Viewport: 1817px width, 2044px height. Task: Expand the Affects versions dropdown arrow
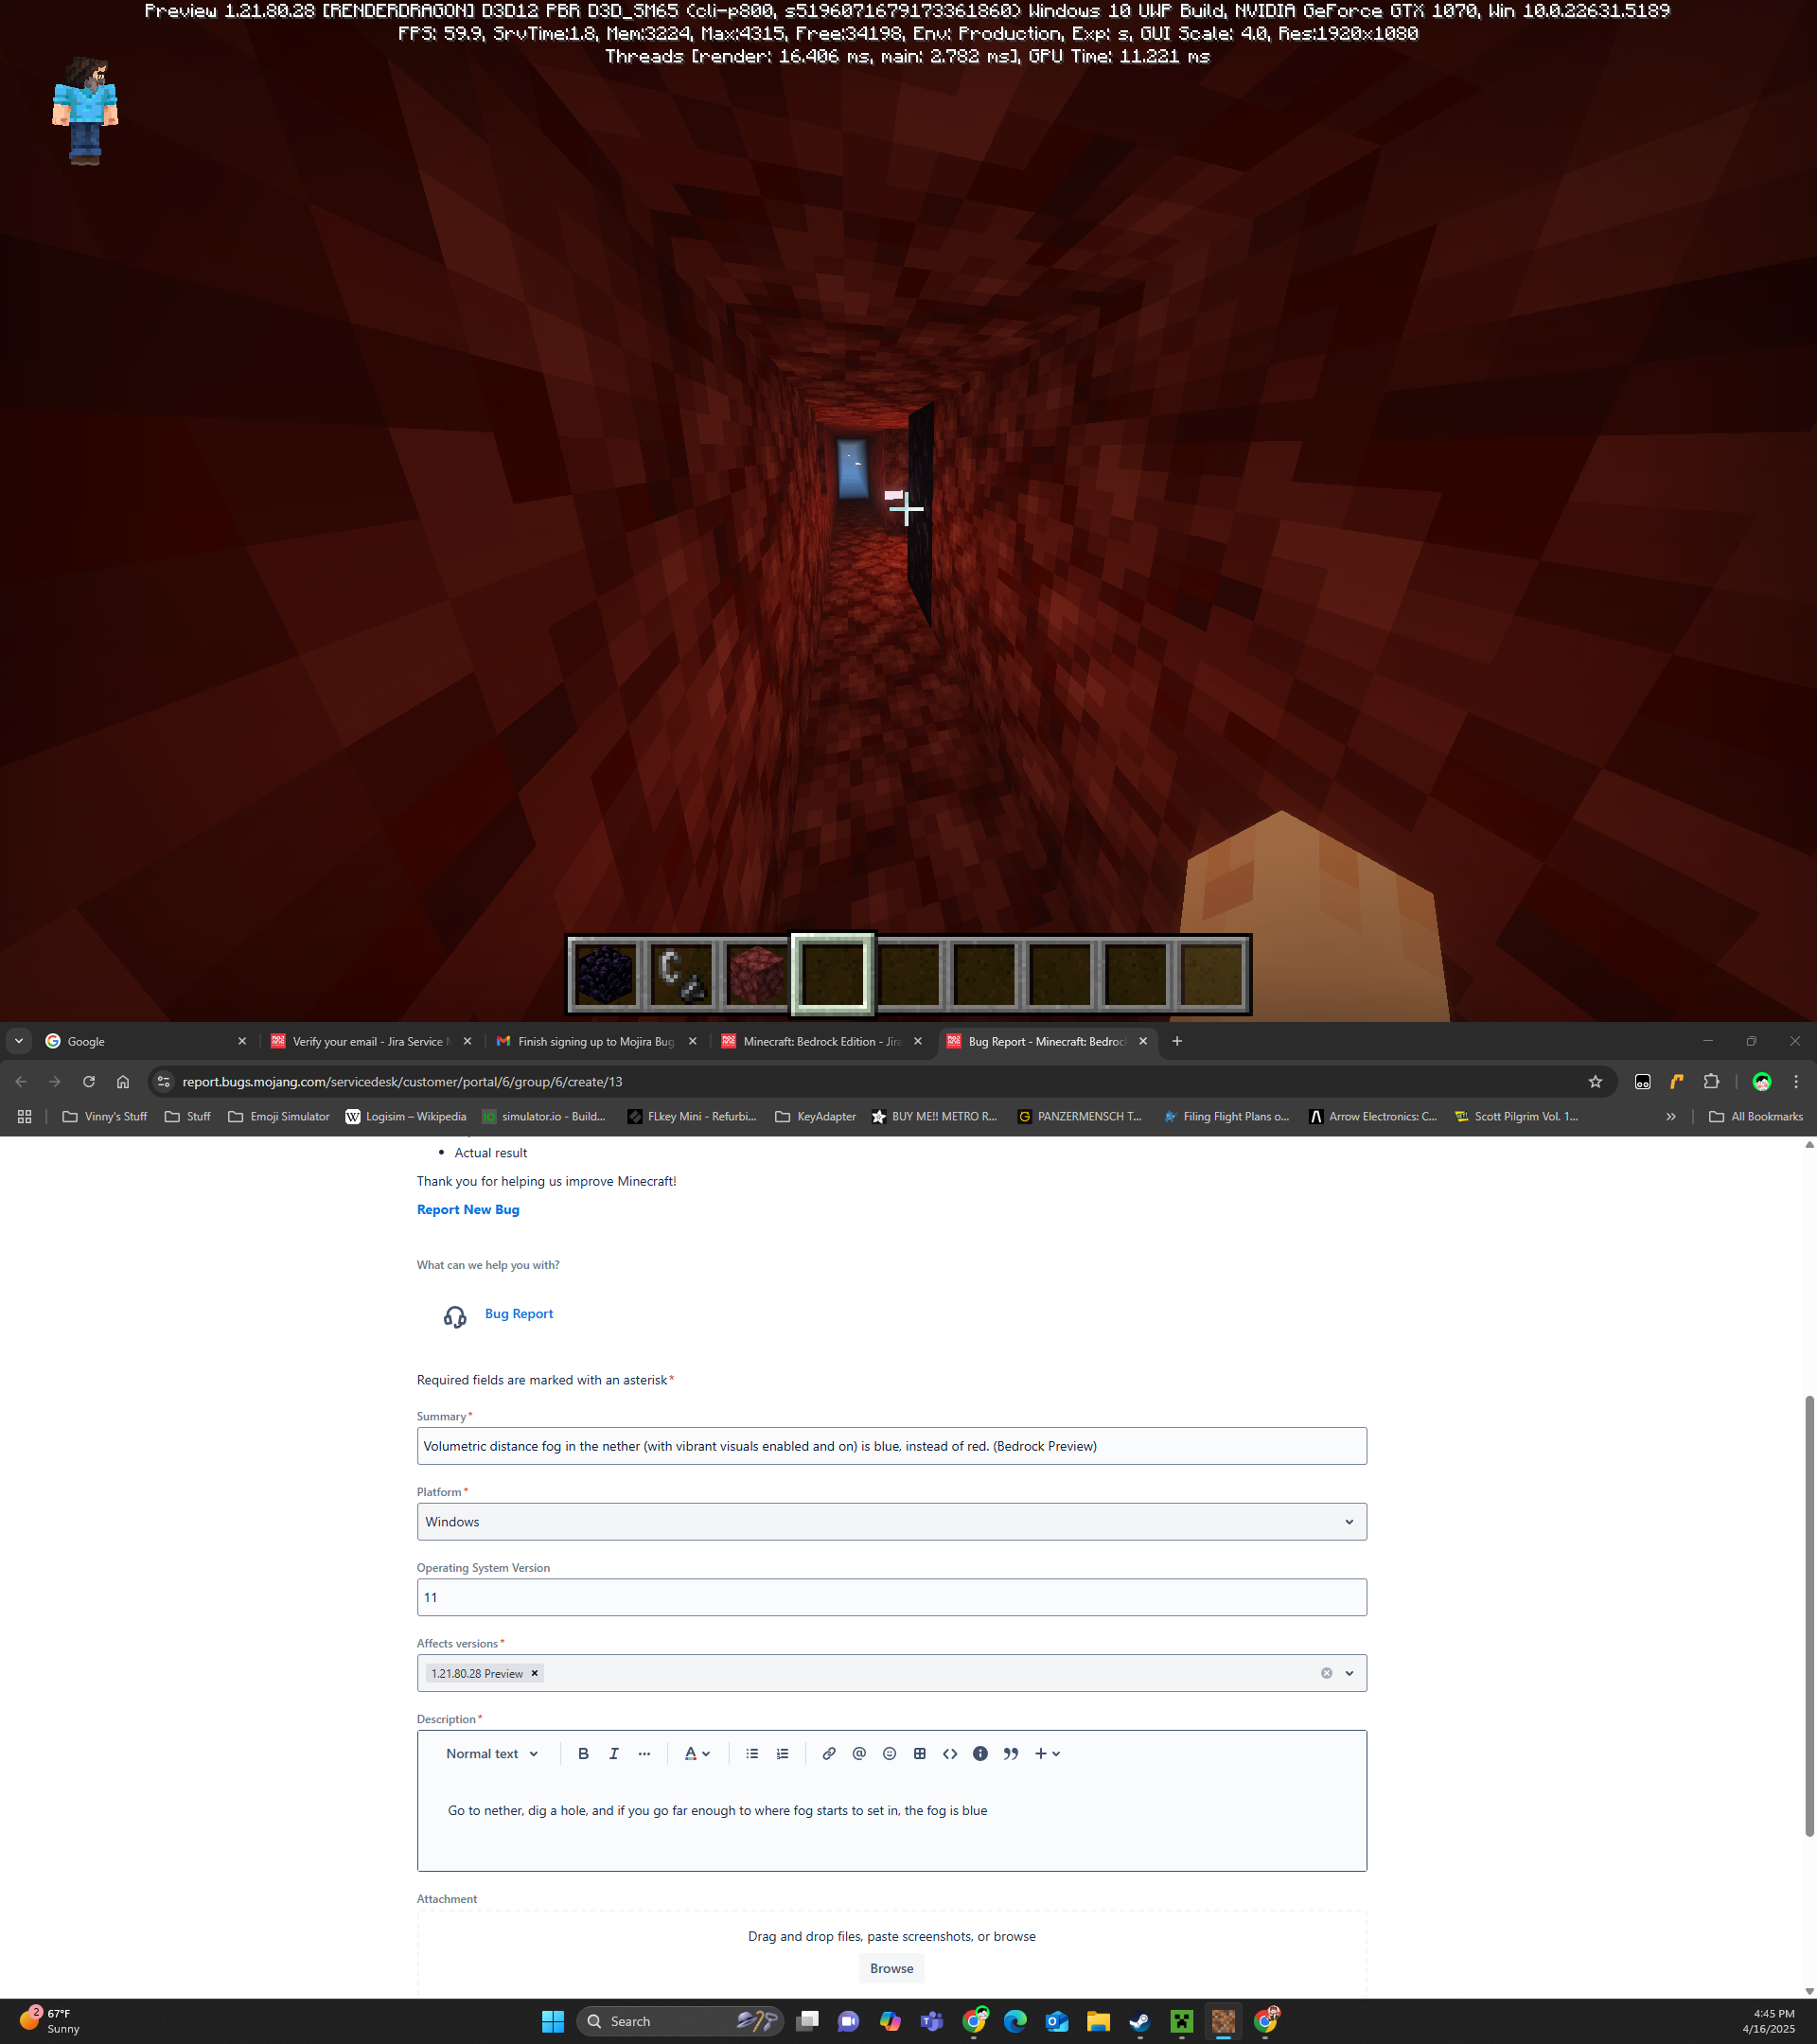click(x=1349, y=1673)
